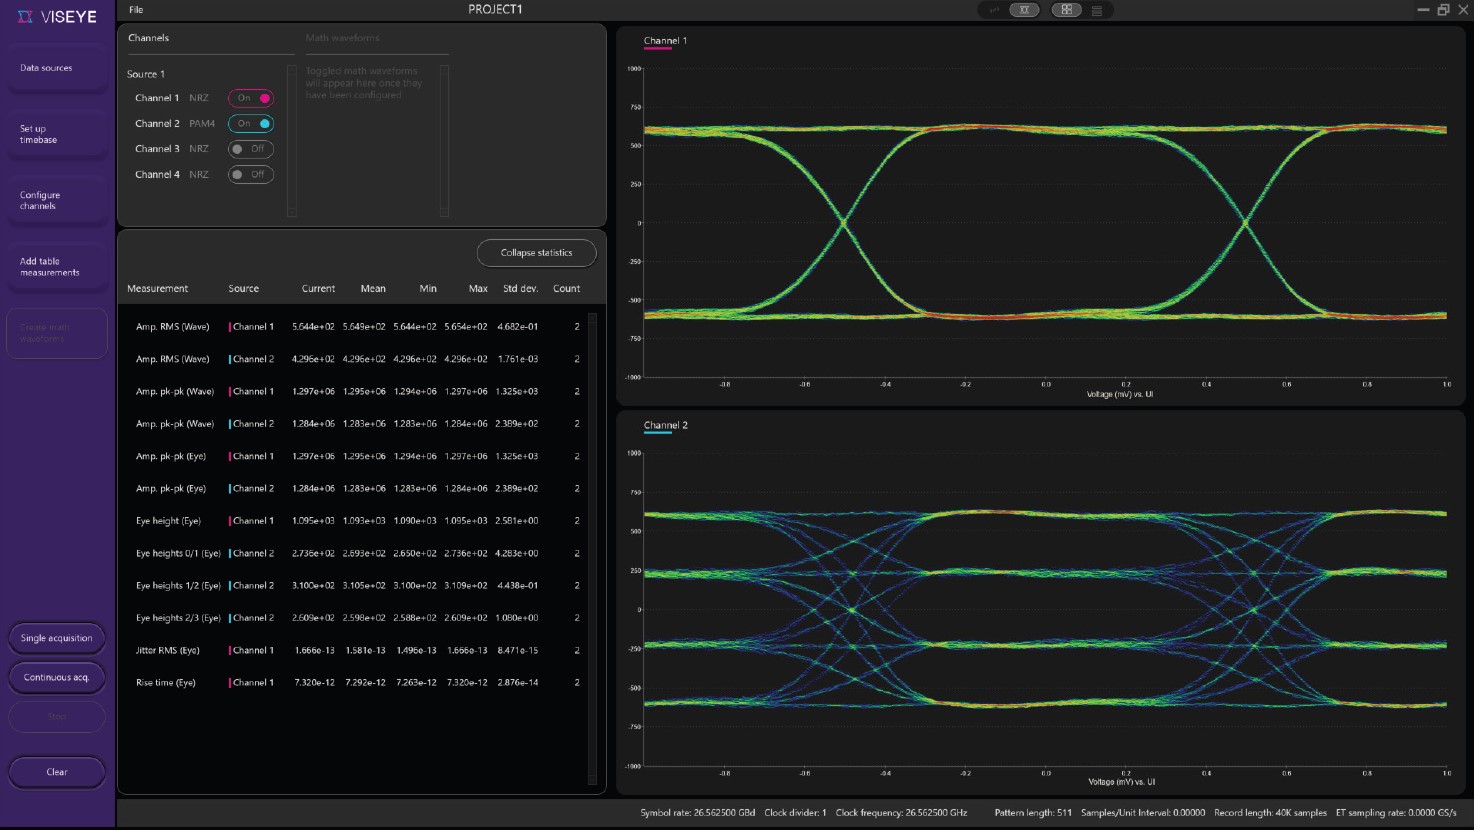1474x832 pixels.
Task: Click Add table measurements
Action: point(57,267)
